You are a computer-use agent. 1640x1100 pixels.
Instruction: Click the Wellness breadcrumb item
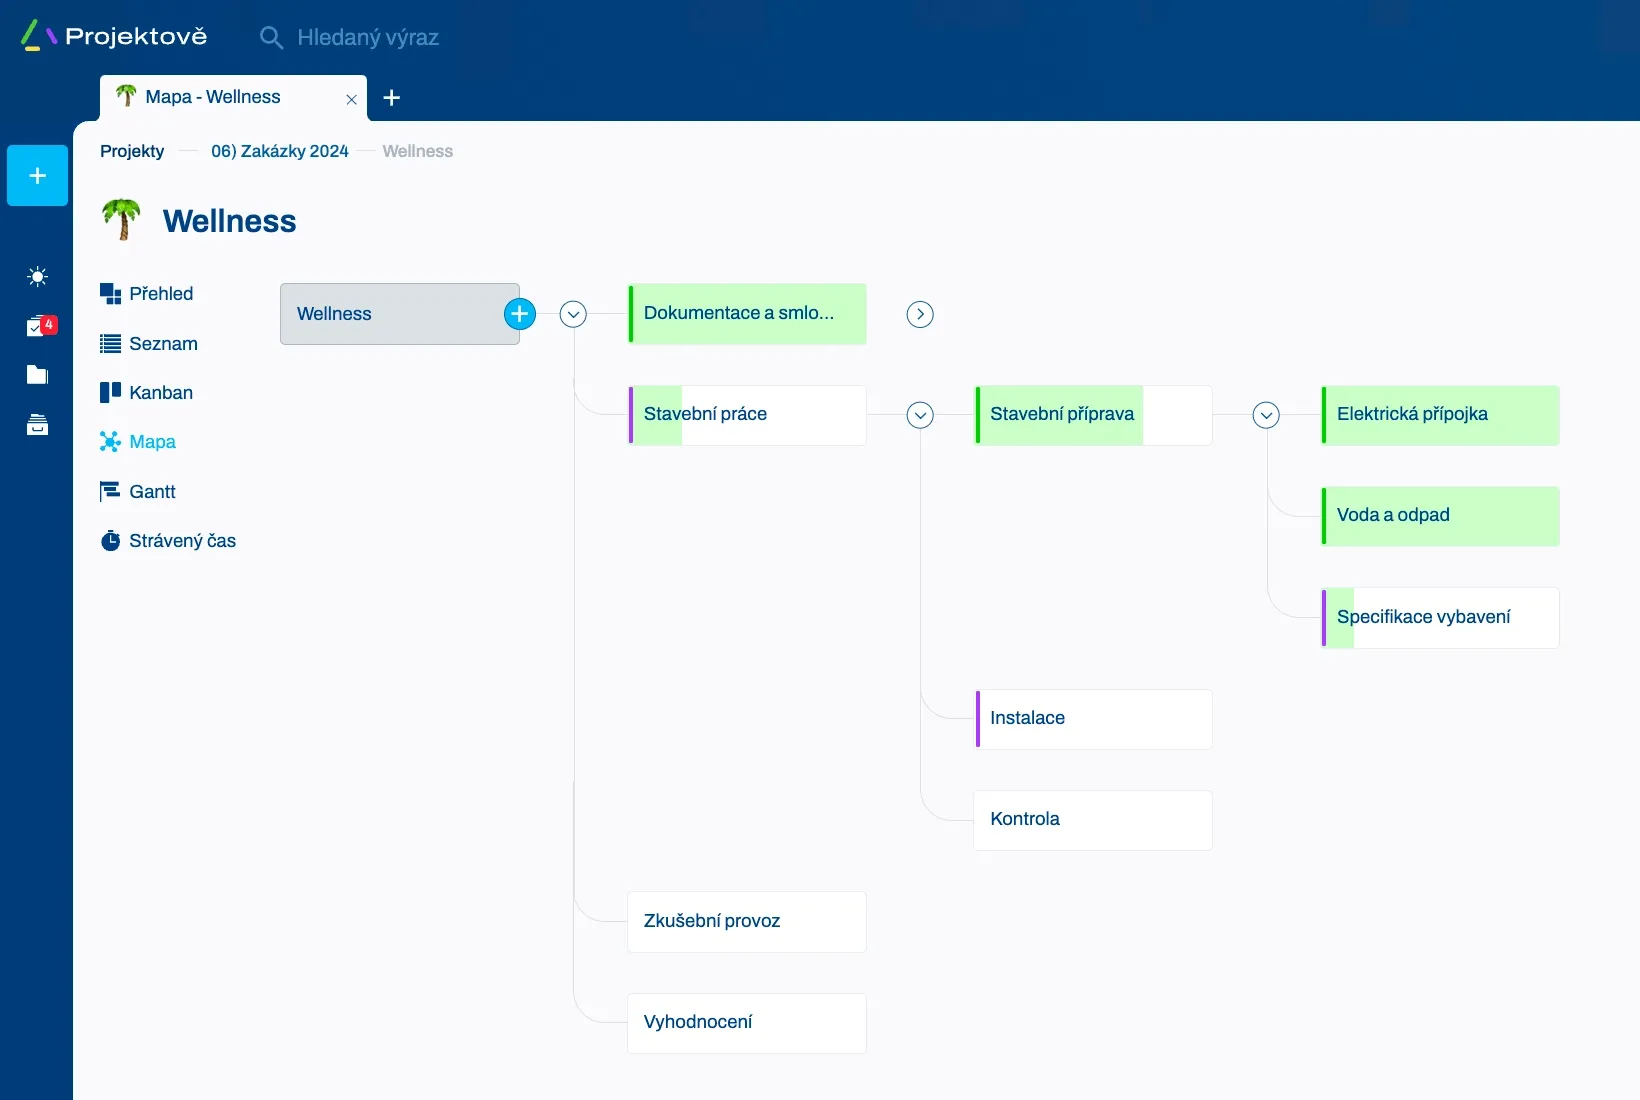(418, 151)
